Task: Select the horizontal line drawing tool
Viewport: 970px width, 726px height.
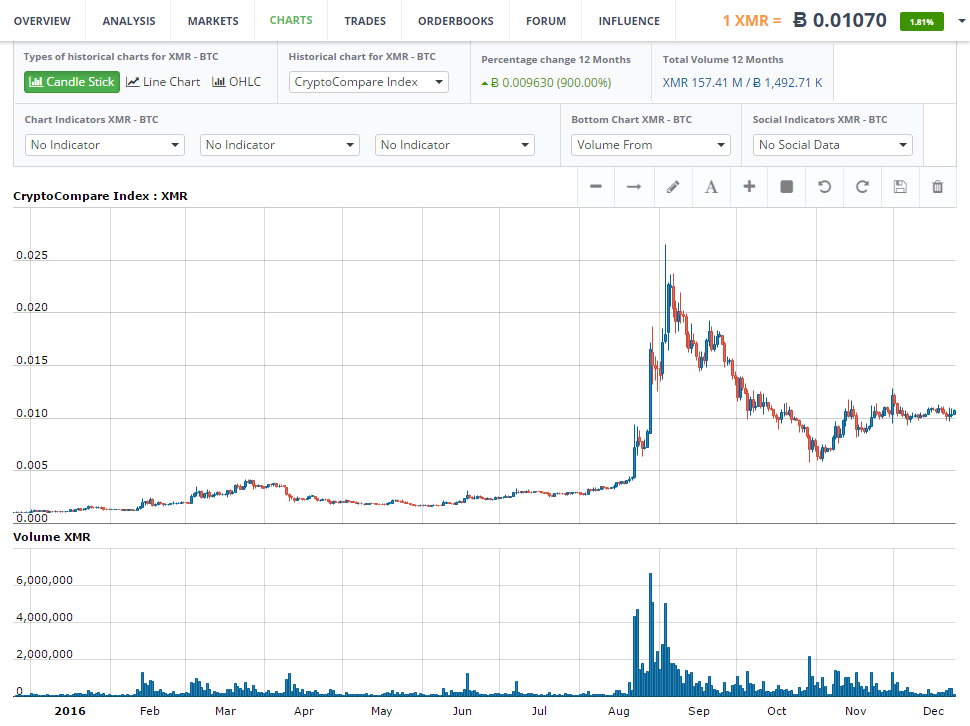Action: pos(596,187)
